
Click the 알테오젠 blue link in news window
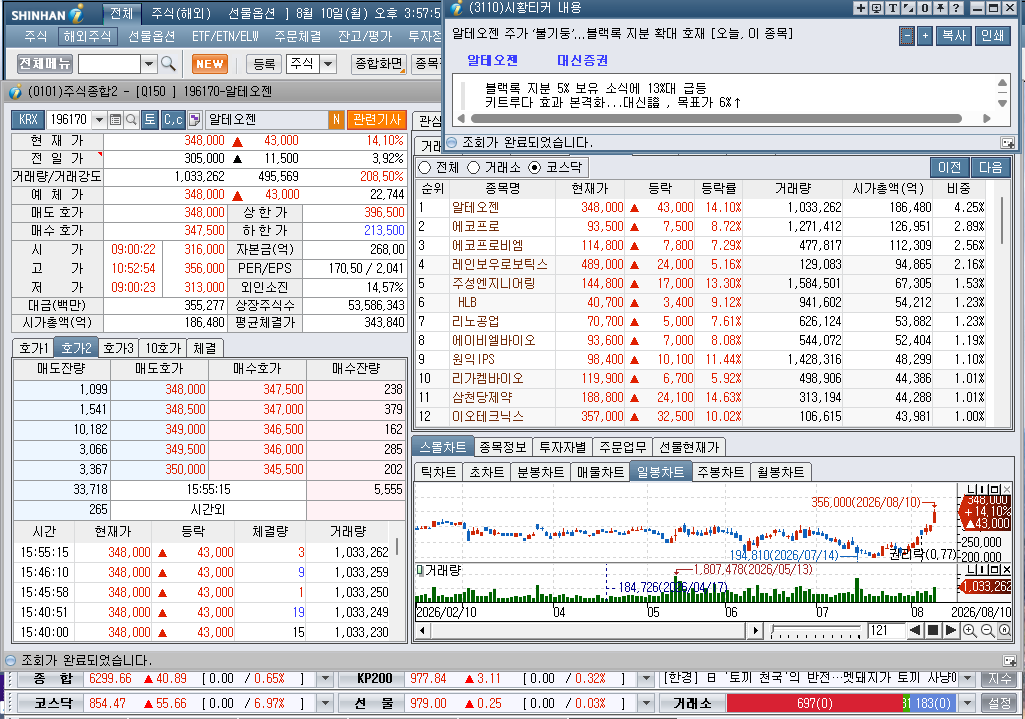[492, 60]
